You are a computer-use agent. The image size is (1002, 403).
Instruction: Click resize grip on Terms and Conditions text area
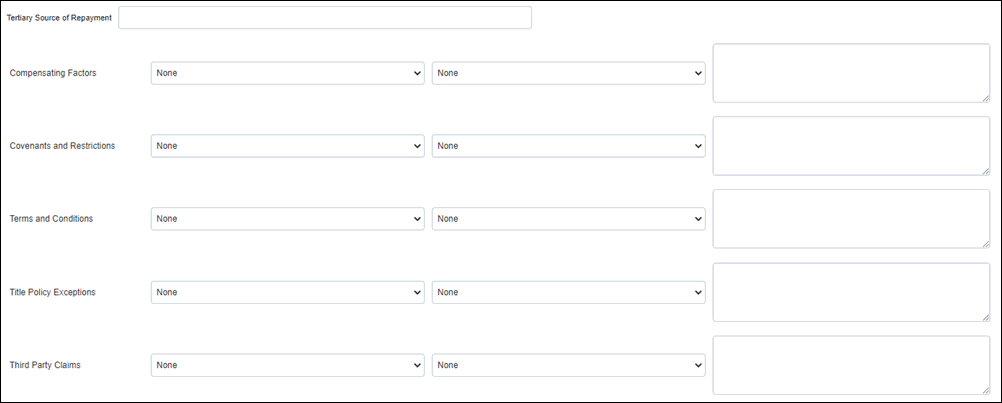point(985,244)
